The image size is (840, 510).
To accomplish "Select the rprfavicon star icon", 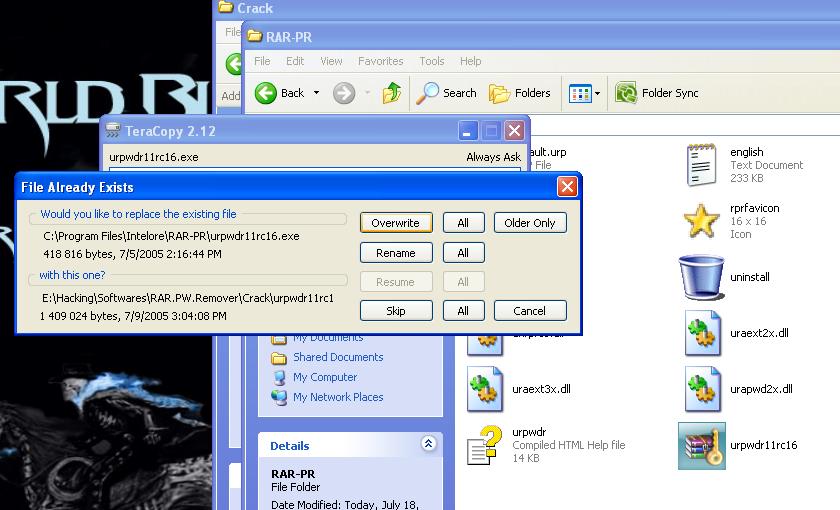I will point(701,221).
